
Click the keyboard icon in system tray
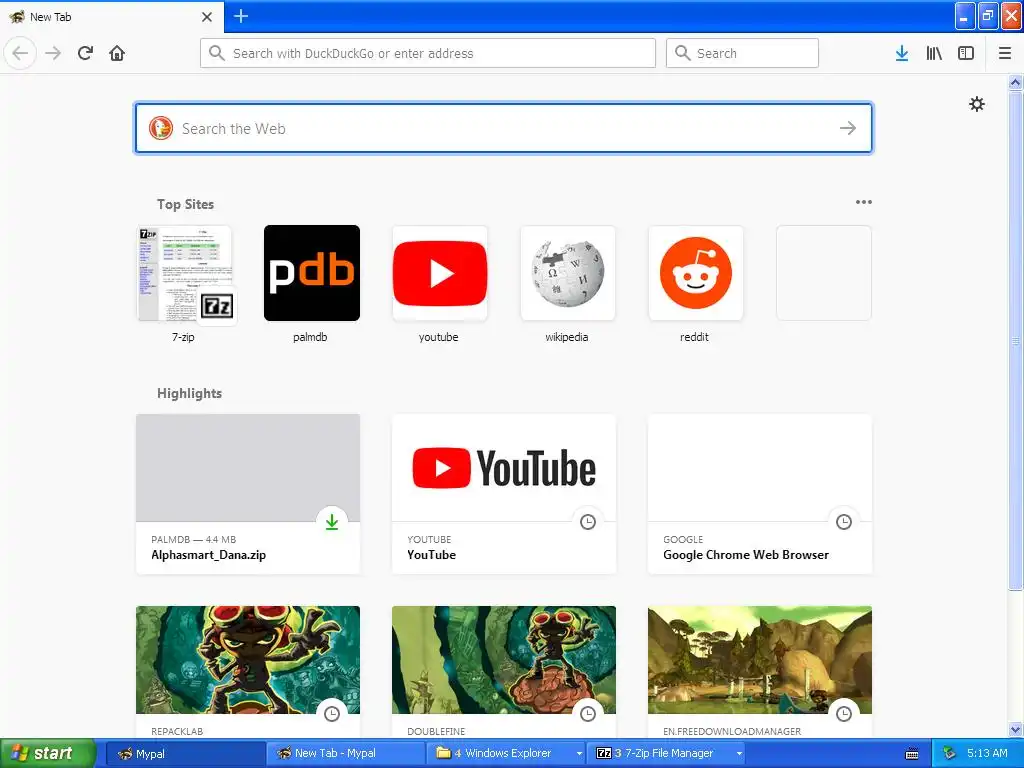point(912,754)
